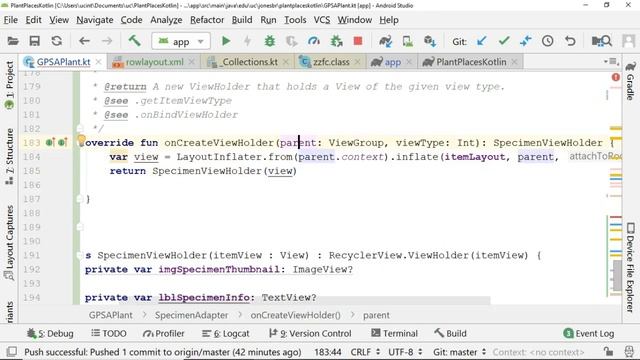Synchronize project with the refresh icon
This screenshot has width=640, height=360.
56,41
